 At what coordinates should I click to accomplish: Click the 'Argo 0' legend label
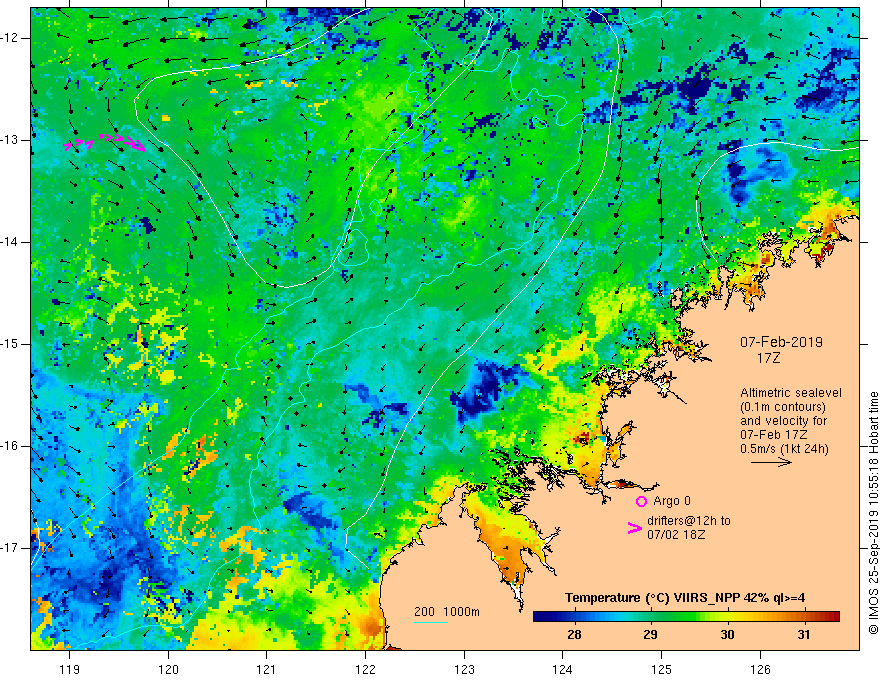(672, 501)
